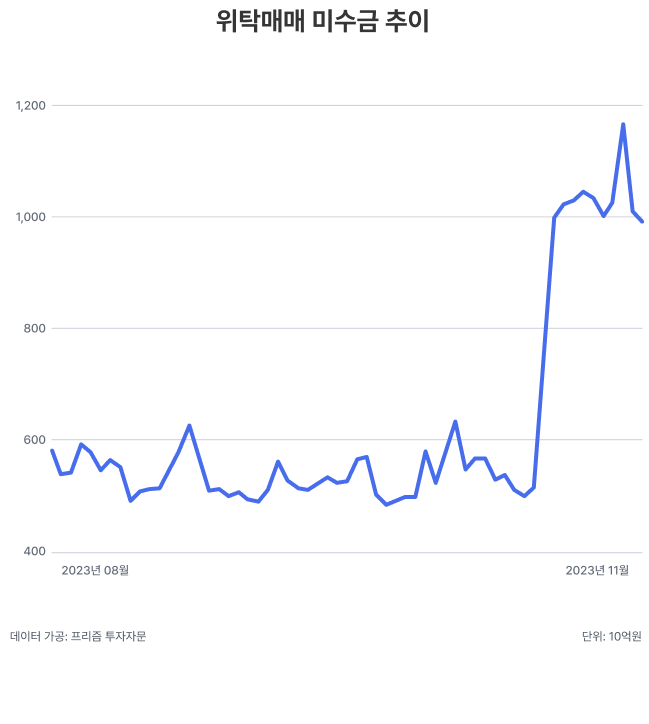
Task: Click the final endpoint of the blue line
Action: pyautogui.click(x=642, y=222)
